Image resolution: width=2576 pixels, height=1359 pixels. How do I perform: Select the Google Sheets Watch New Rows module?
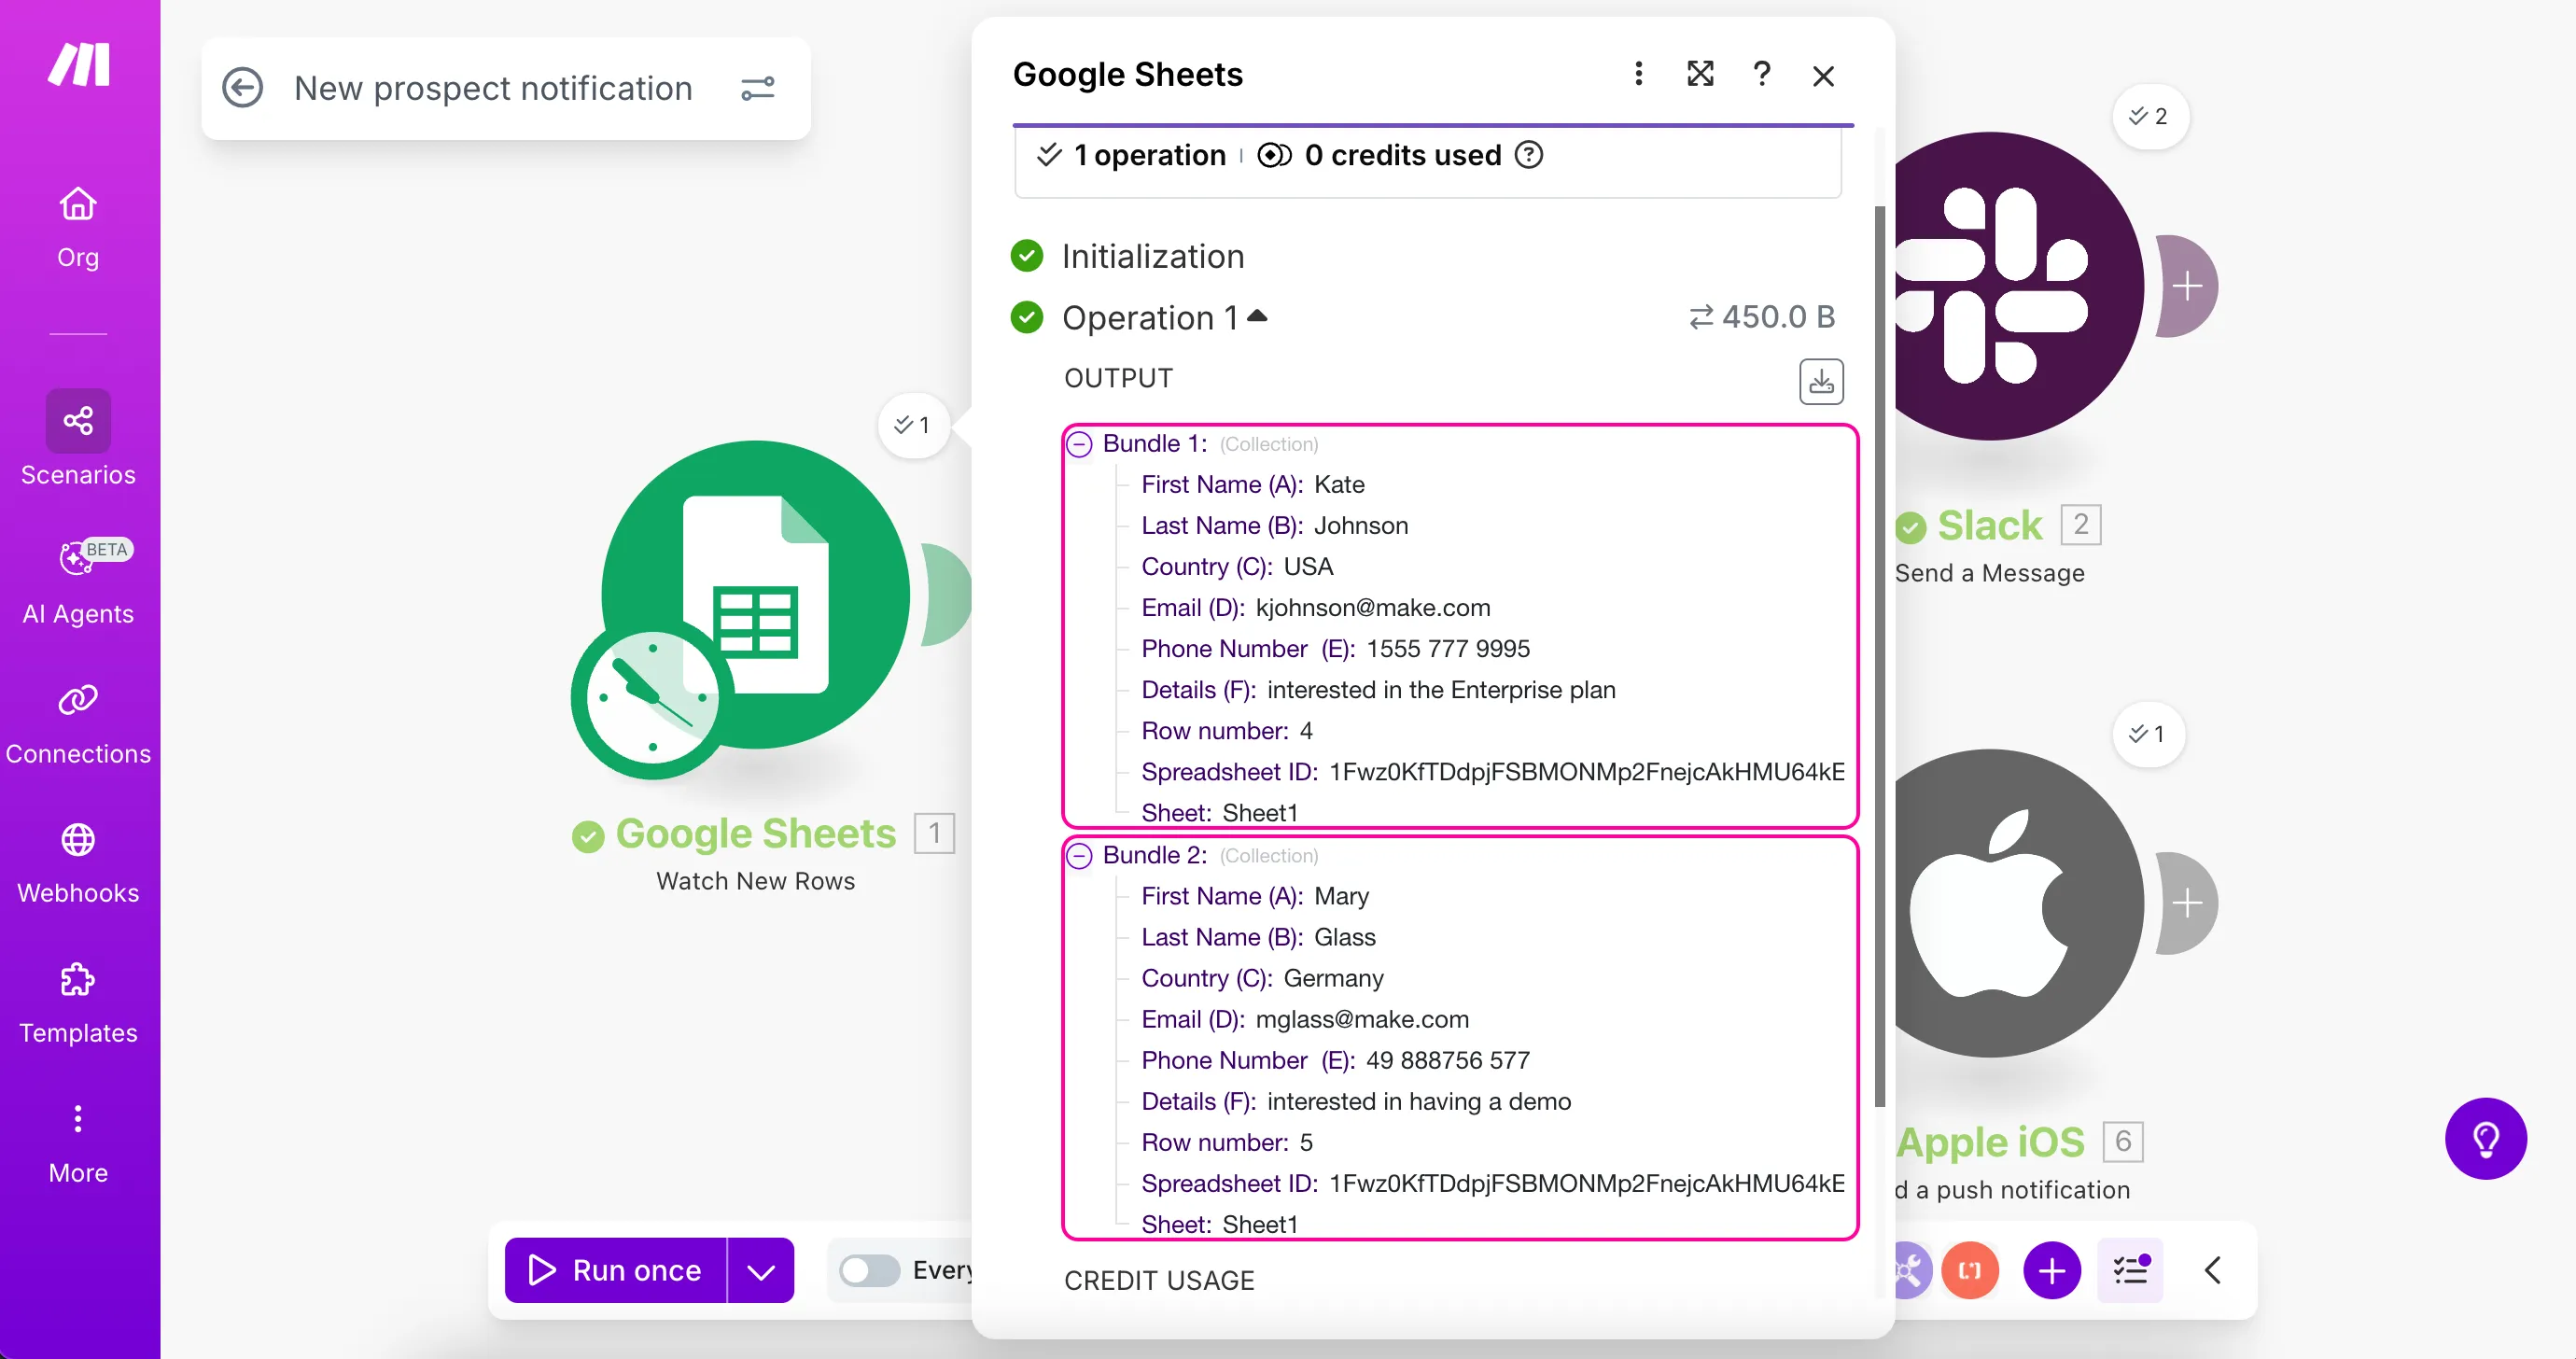756,596
